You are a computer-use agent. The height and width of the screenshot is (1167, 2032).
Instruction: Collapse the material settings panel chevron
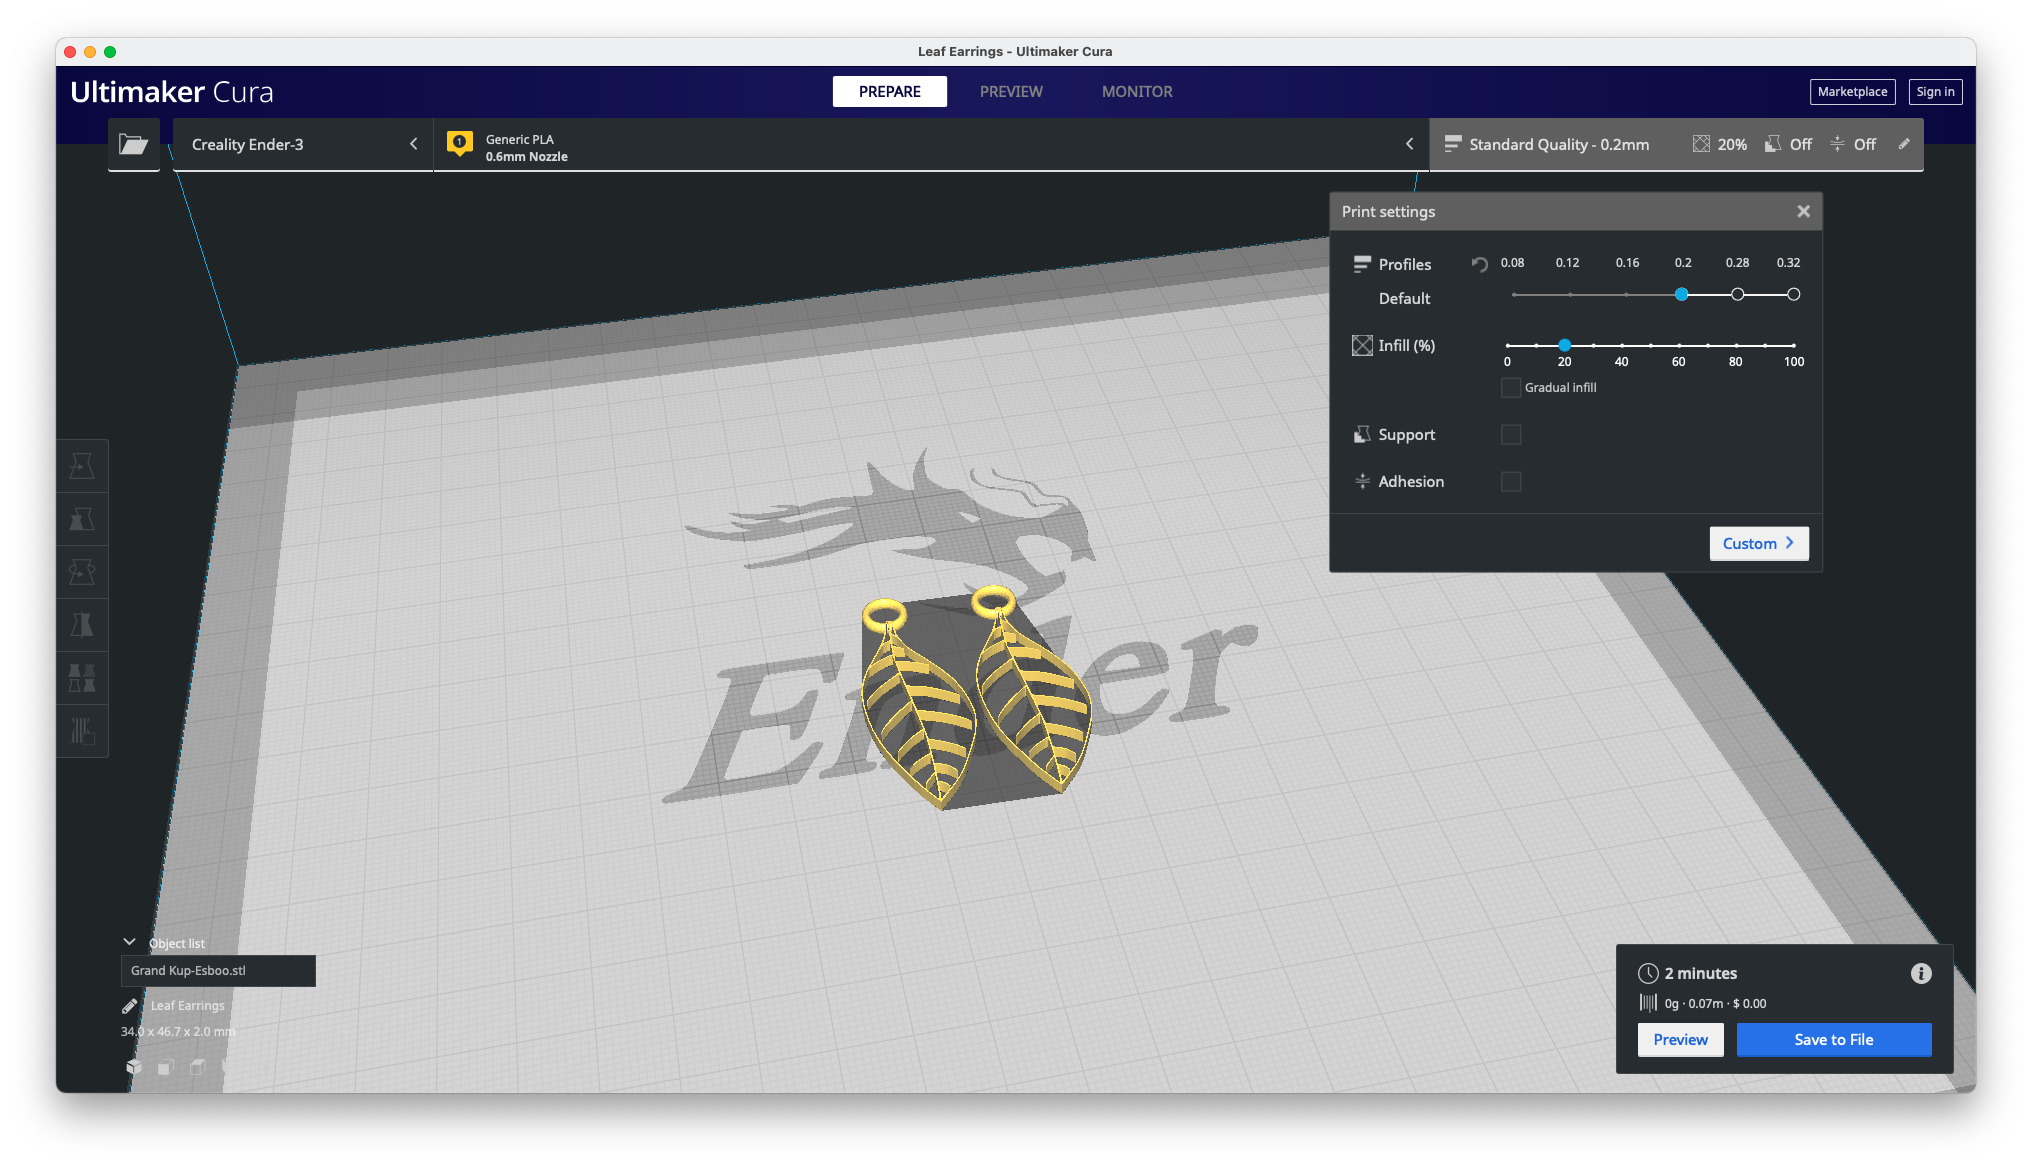pyautogui.click(x=1410, y=144)
